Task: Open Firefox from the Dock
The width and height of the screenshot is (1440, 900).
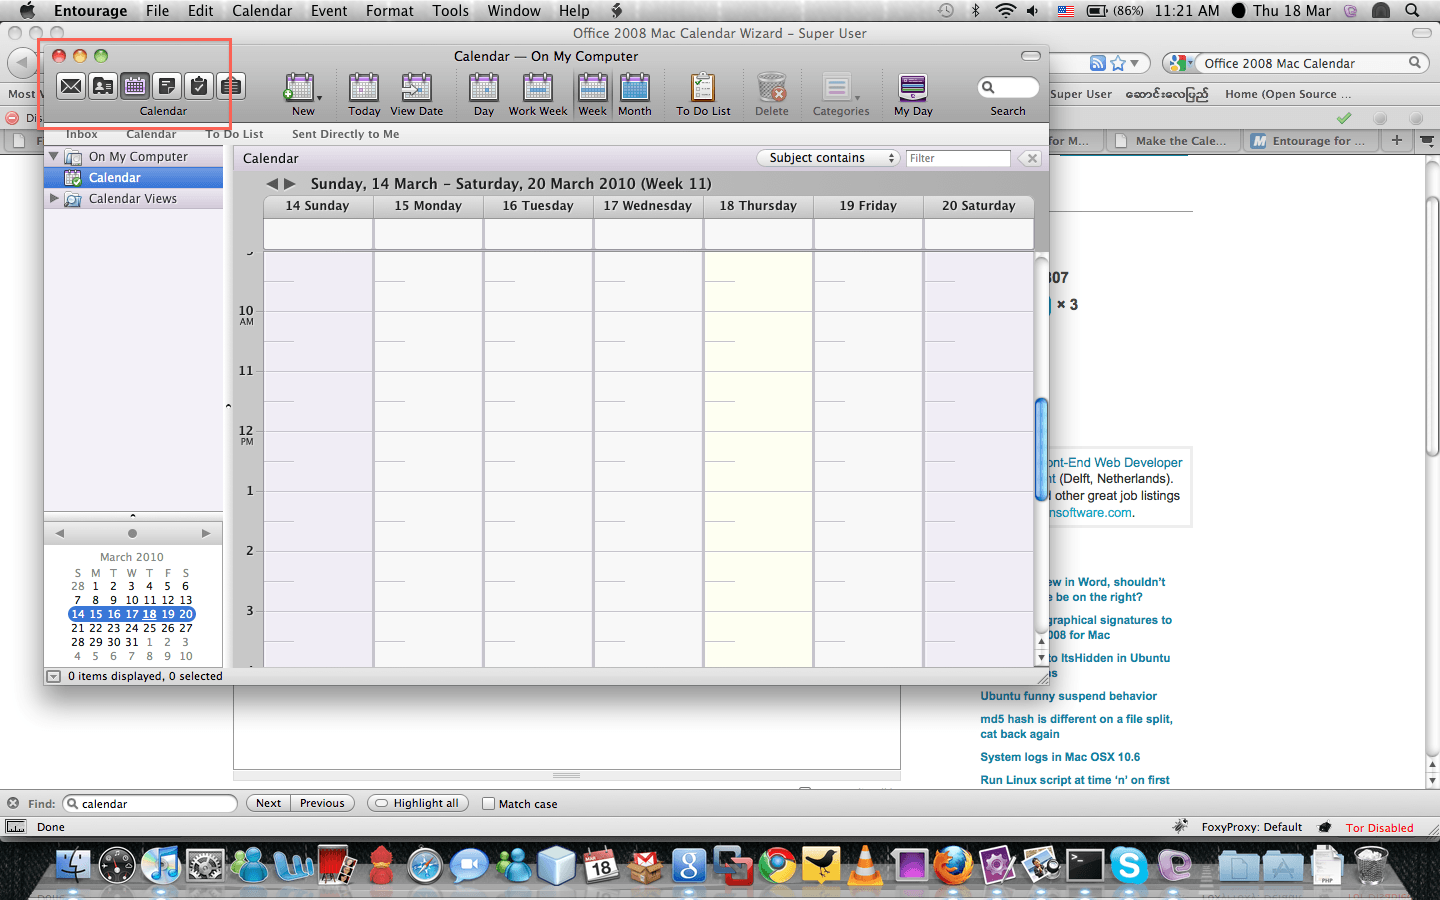Action: click(x=953, y=864)
